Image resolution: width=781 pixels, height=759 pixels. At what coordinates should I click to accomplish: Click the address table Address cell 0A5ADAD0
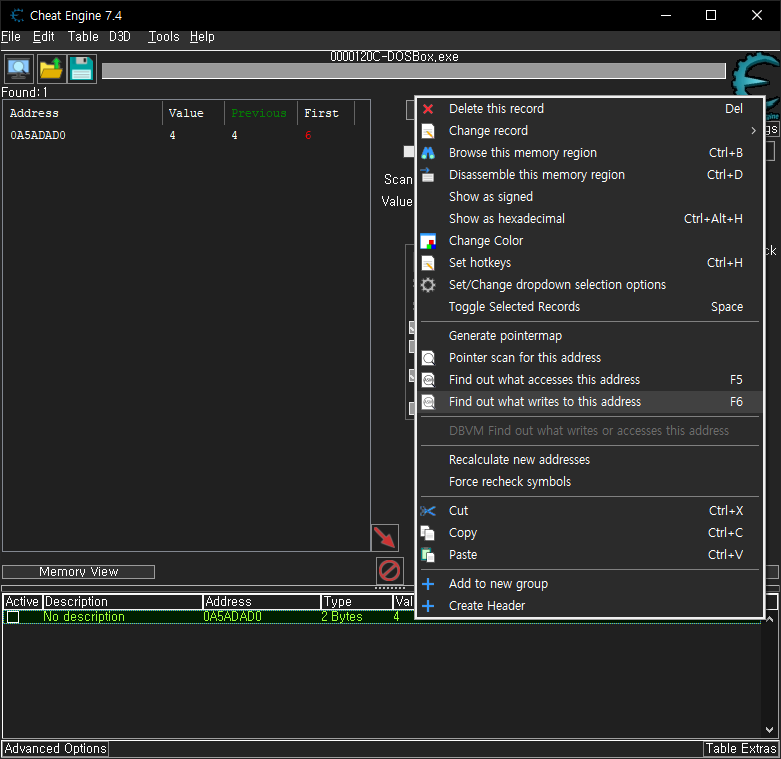(x=232, y=617)
